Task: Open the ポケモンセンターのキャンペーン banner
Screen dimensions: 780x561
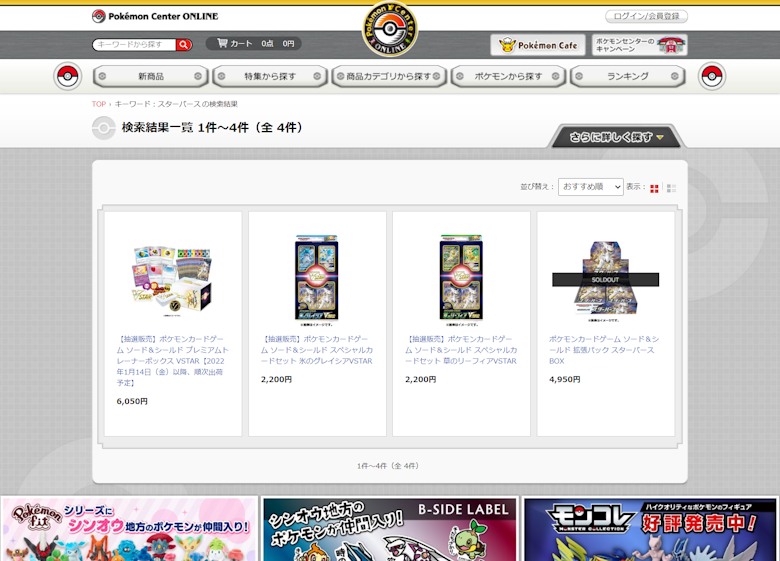Action: [640, 45]
